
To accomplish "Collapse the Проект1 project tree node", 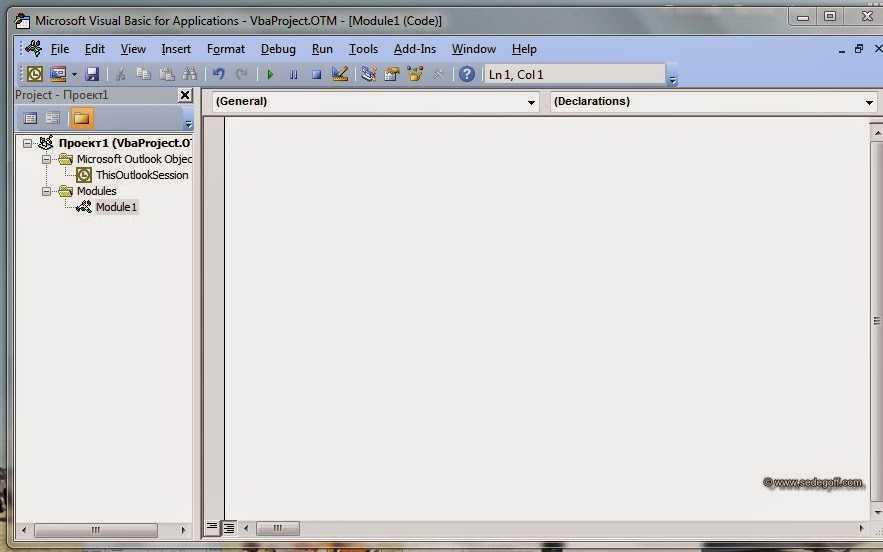I will (27, 143).
